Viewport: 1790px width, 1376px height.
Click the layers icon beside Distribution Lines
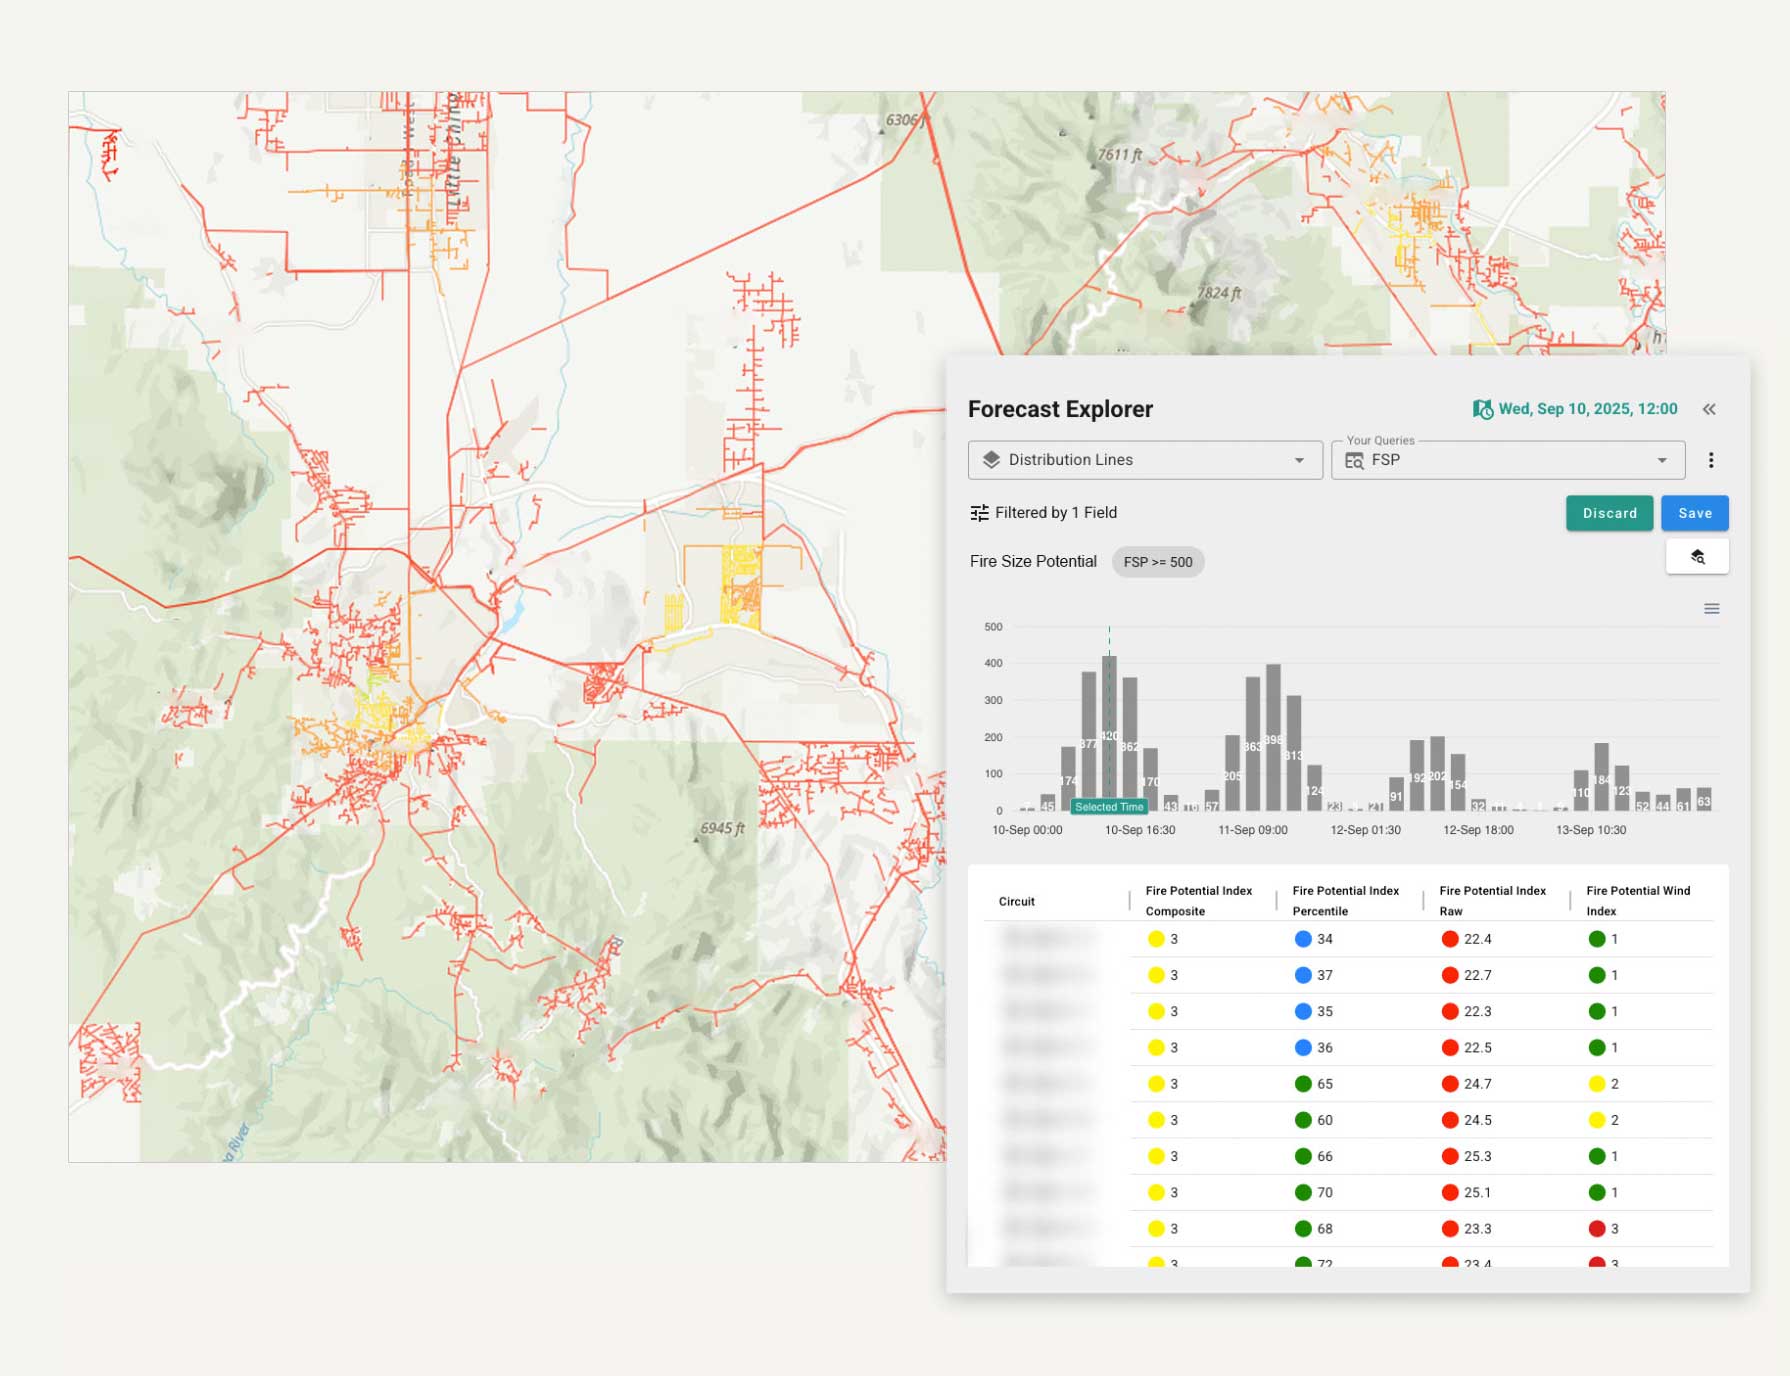pyautogui.click(x=991, y=460)
